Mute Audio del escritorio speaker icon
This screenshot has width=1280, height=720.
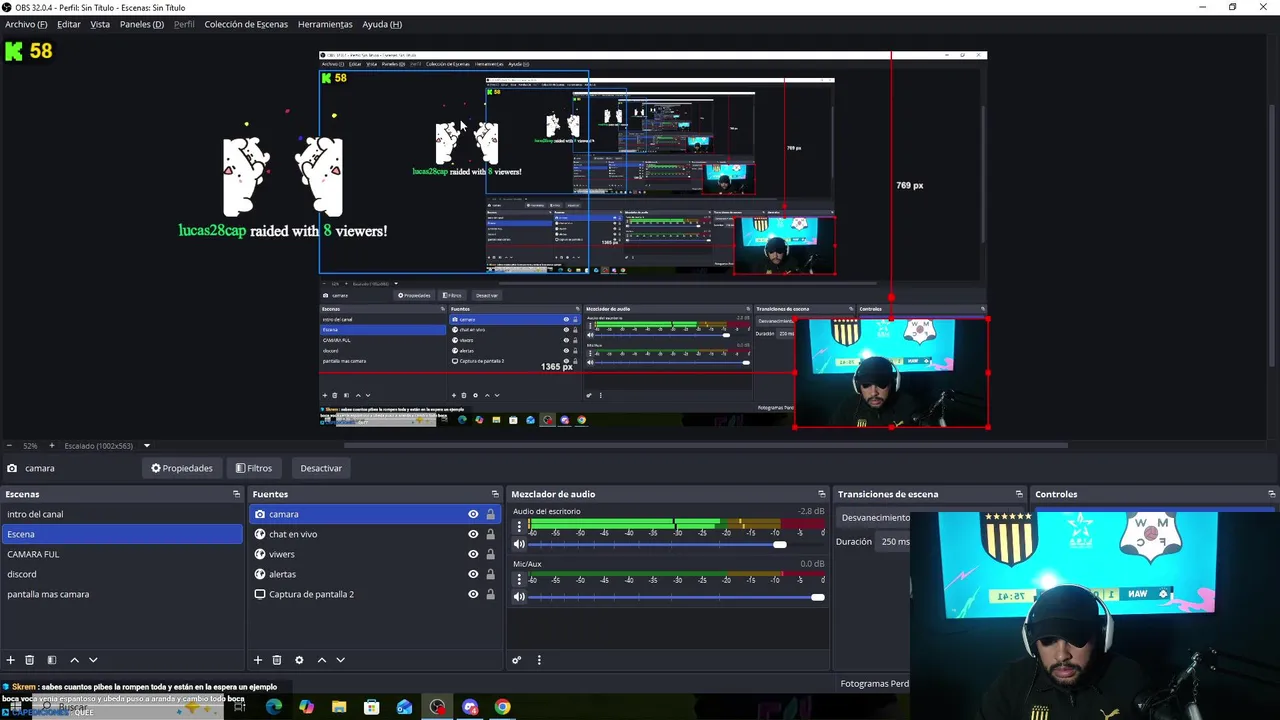pos(519,544)
